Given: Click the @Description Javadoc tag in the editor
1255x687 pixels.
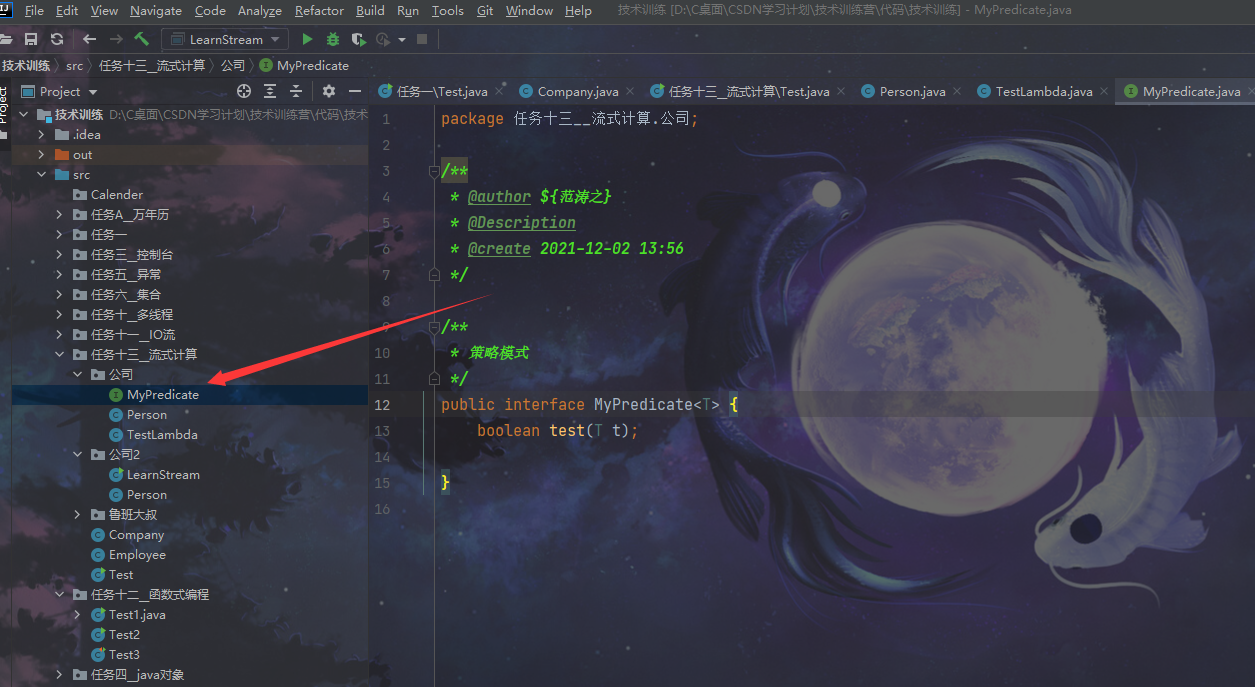Looking at the screenshot, I should pyautogui.click(x=522, y=223).
